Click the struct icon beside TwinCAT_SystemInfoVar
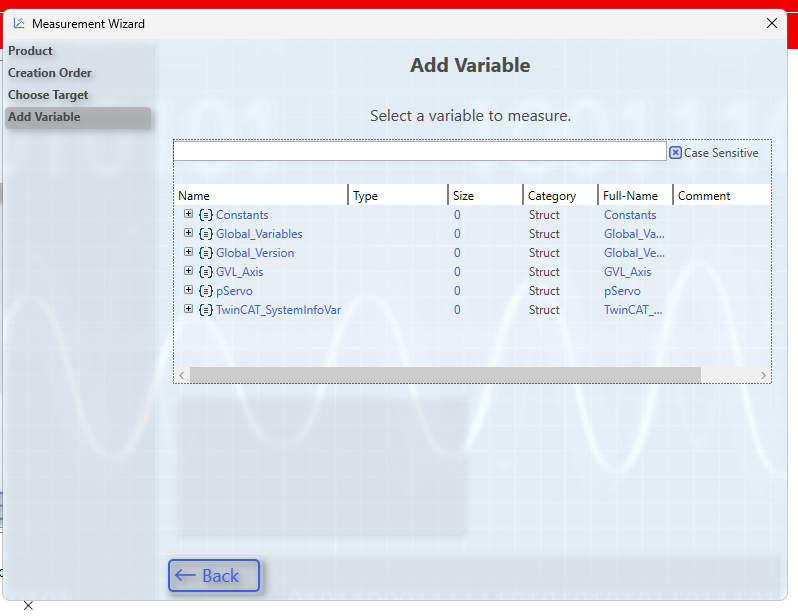This screenshot has height=616, width=798. pyautogui.click(x=206, y=310)
